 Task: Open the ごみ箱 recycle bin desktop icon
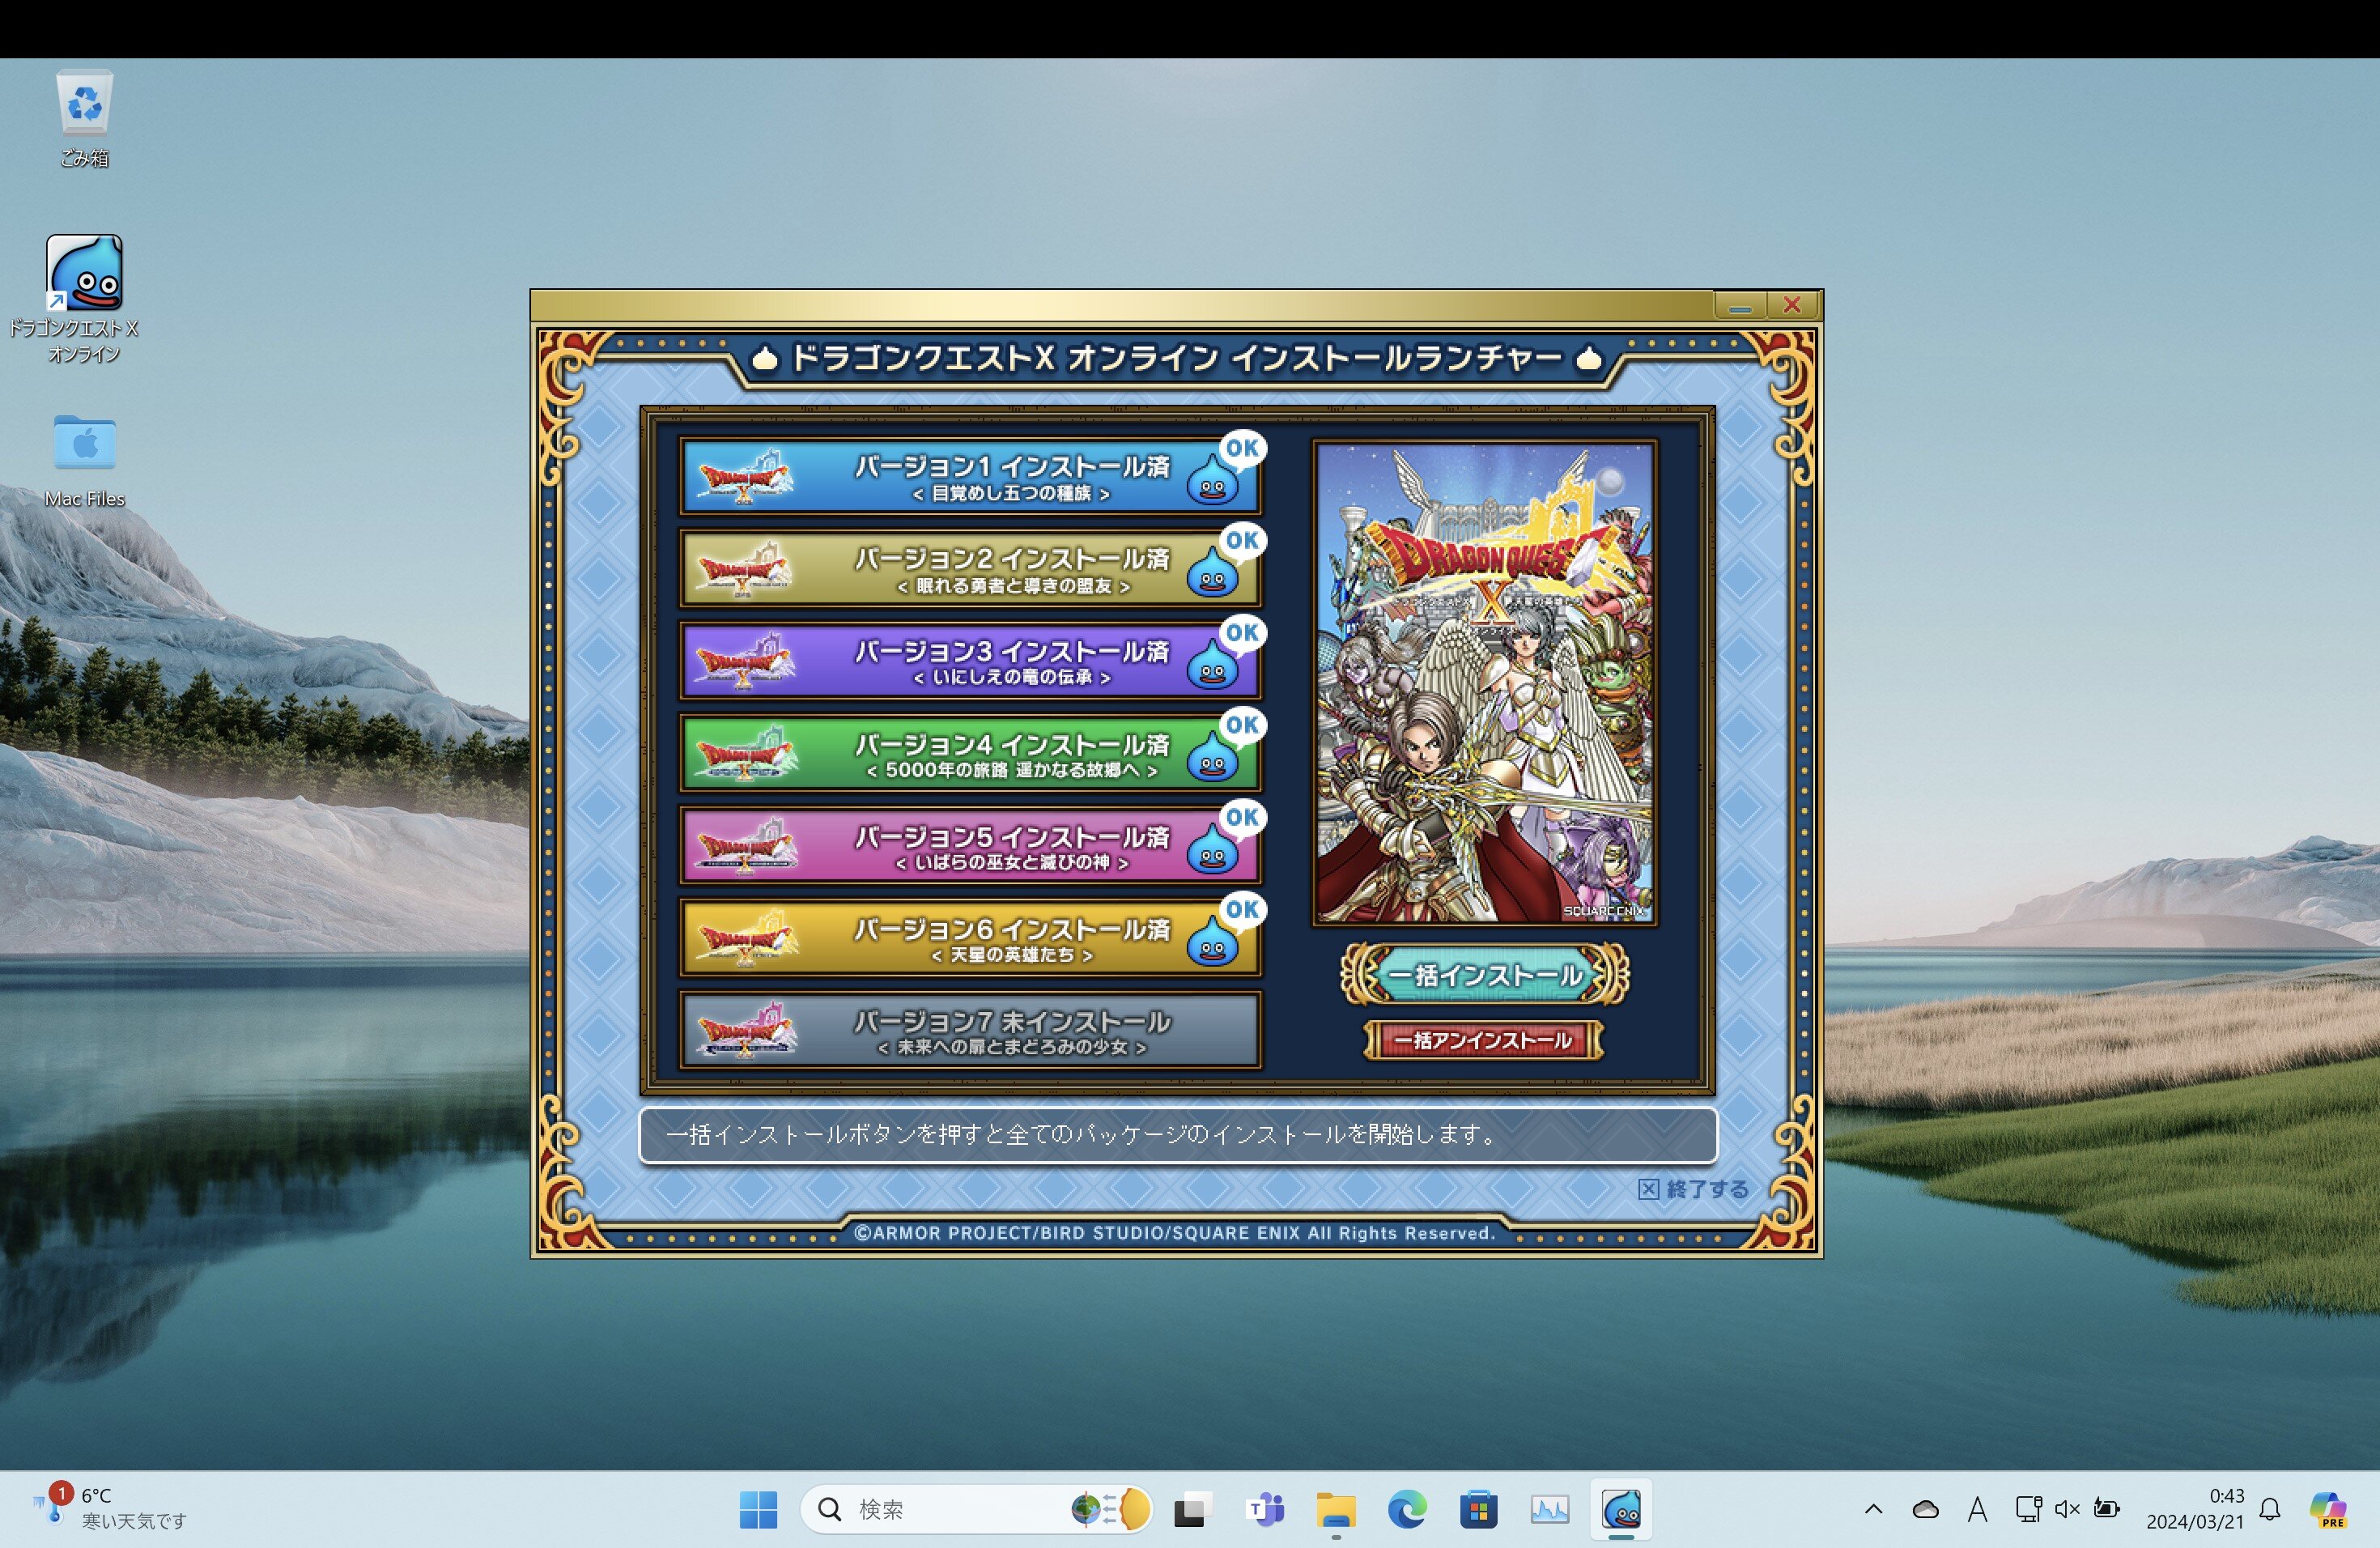click(84, 118)
